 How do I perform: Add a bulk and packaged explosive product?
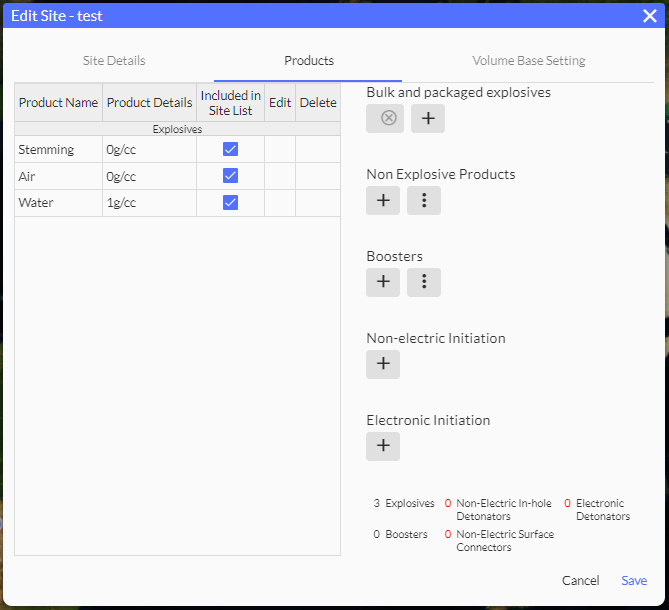click(x=427, y=118)
